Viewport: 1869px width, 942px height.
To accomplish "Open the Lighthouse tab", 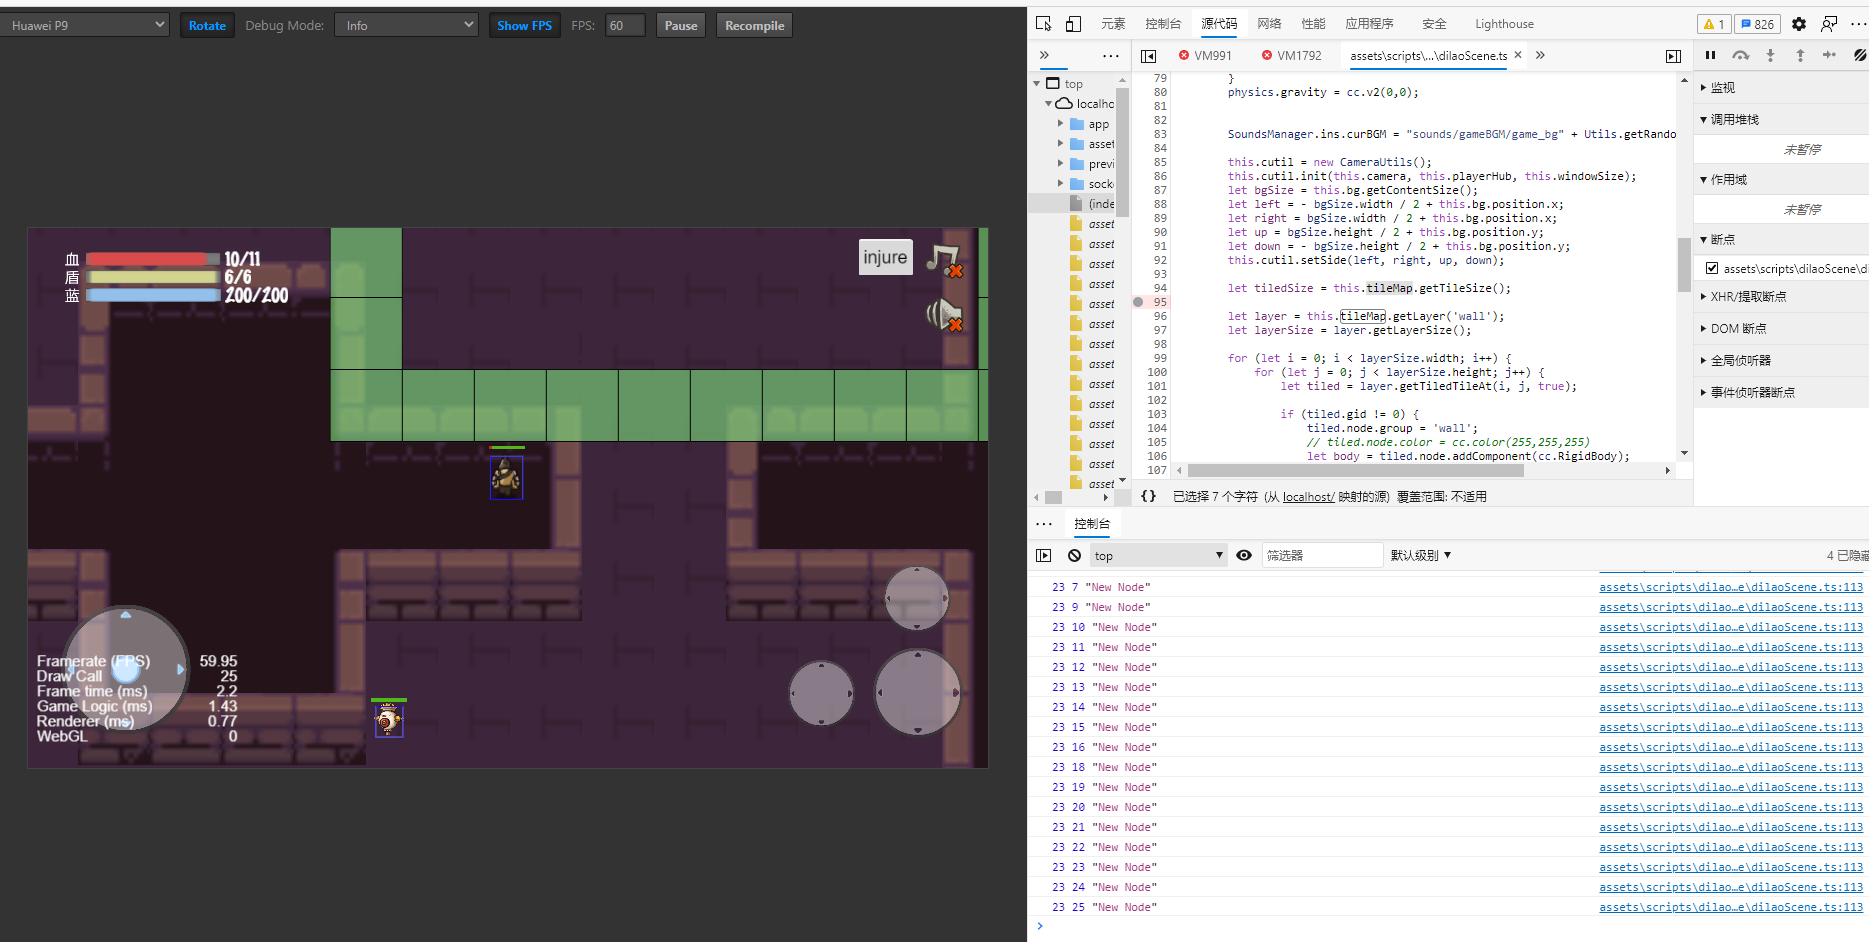I will coord(1504,24).
